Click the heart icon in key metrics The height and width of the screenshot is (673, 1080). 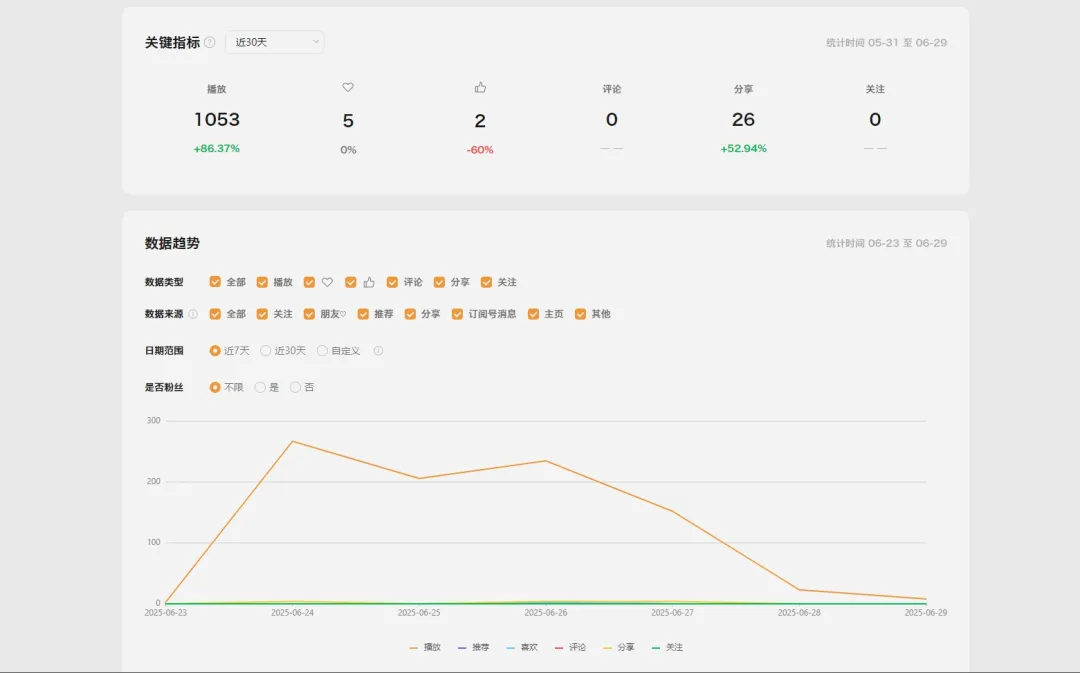click(348, 88)
